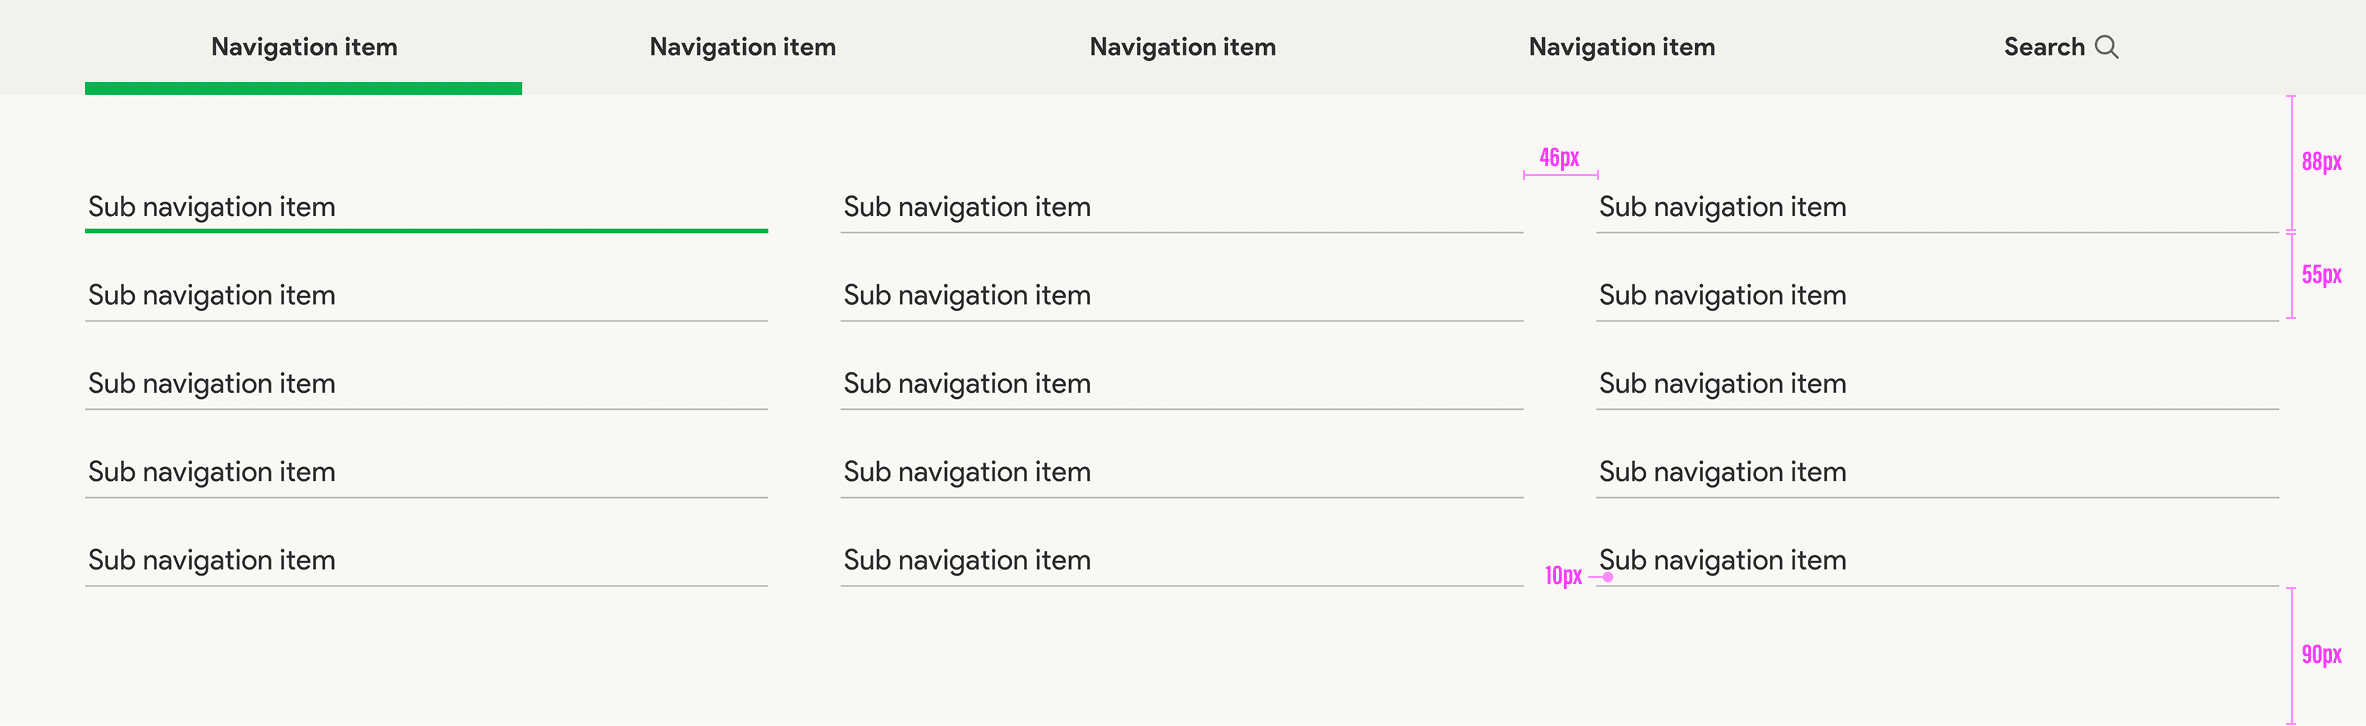Viewport: 2366px width, 726px height.
Task: Click the Search text label
Action: [x=2043, y=47]
